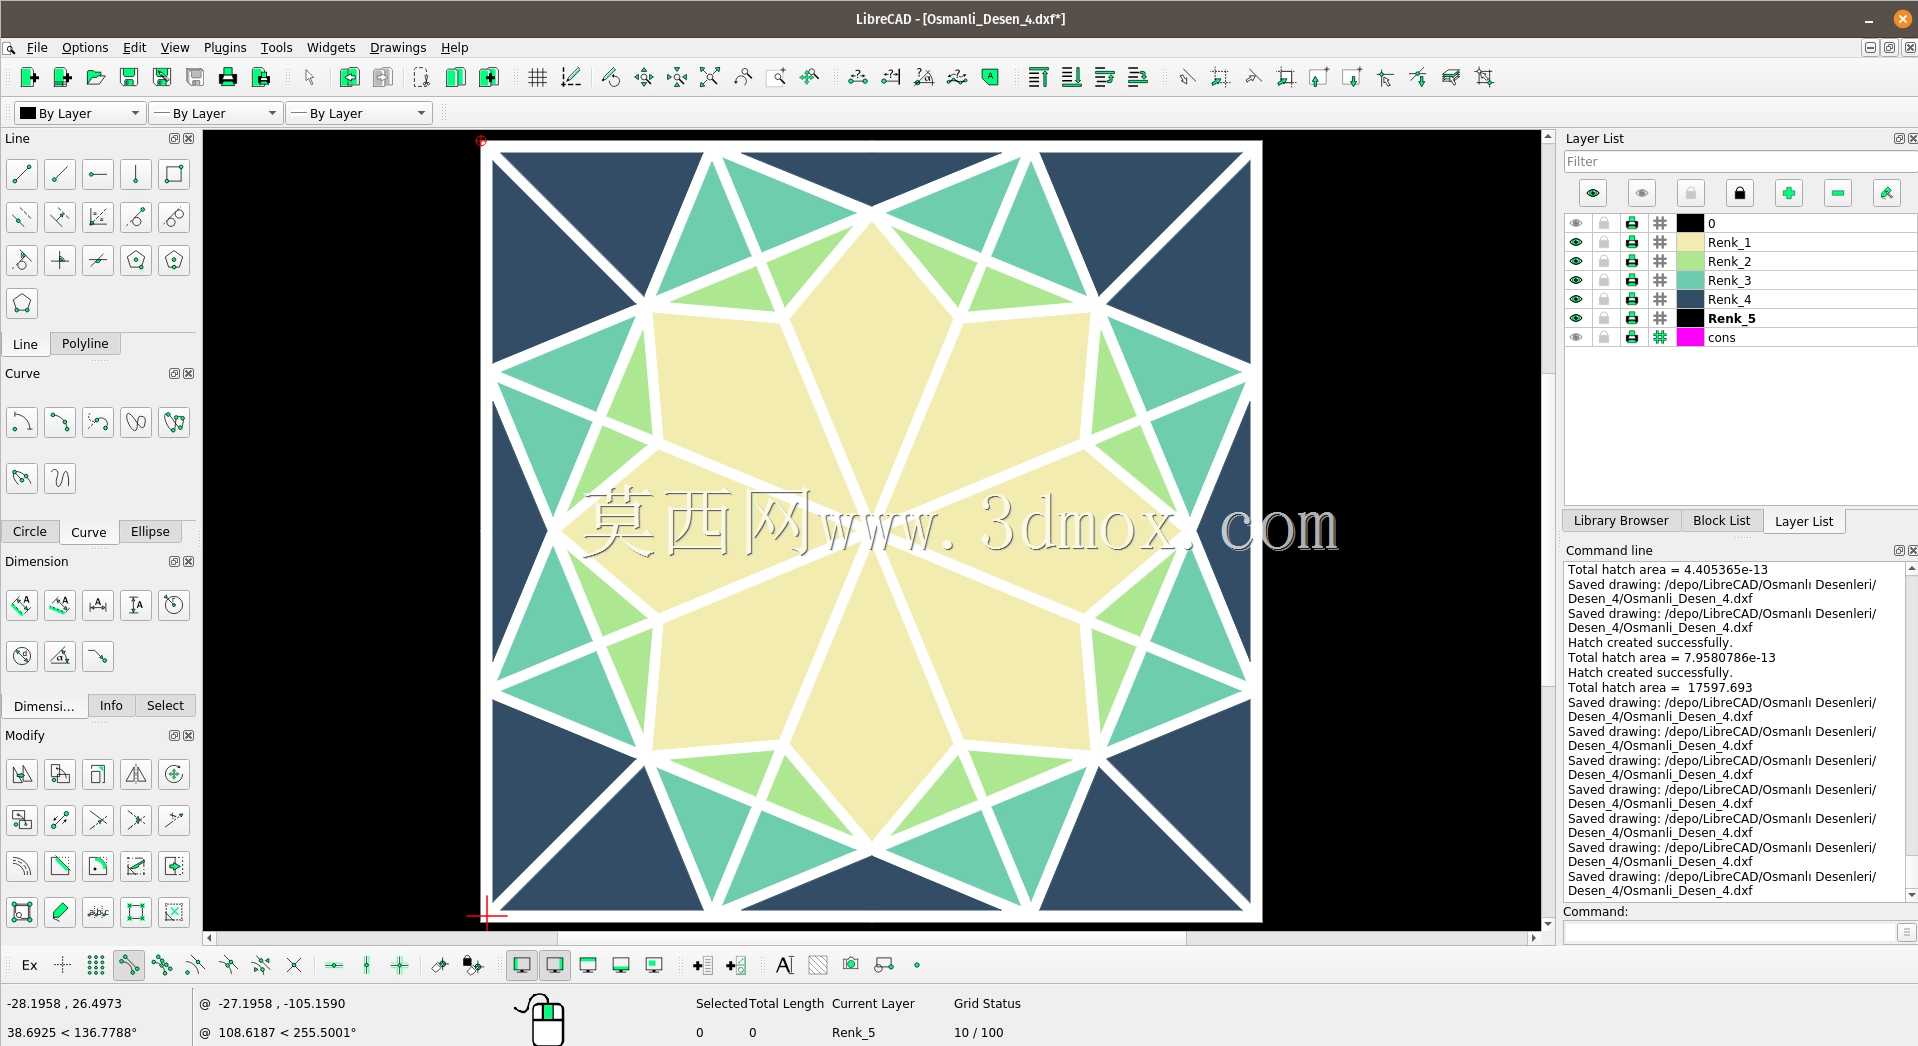The width and height of the screenshot is (1918, 1046).
Task: Add a layer with the green plus icon
Action: (1789, 193)
